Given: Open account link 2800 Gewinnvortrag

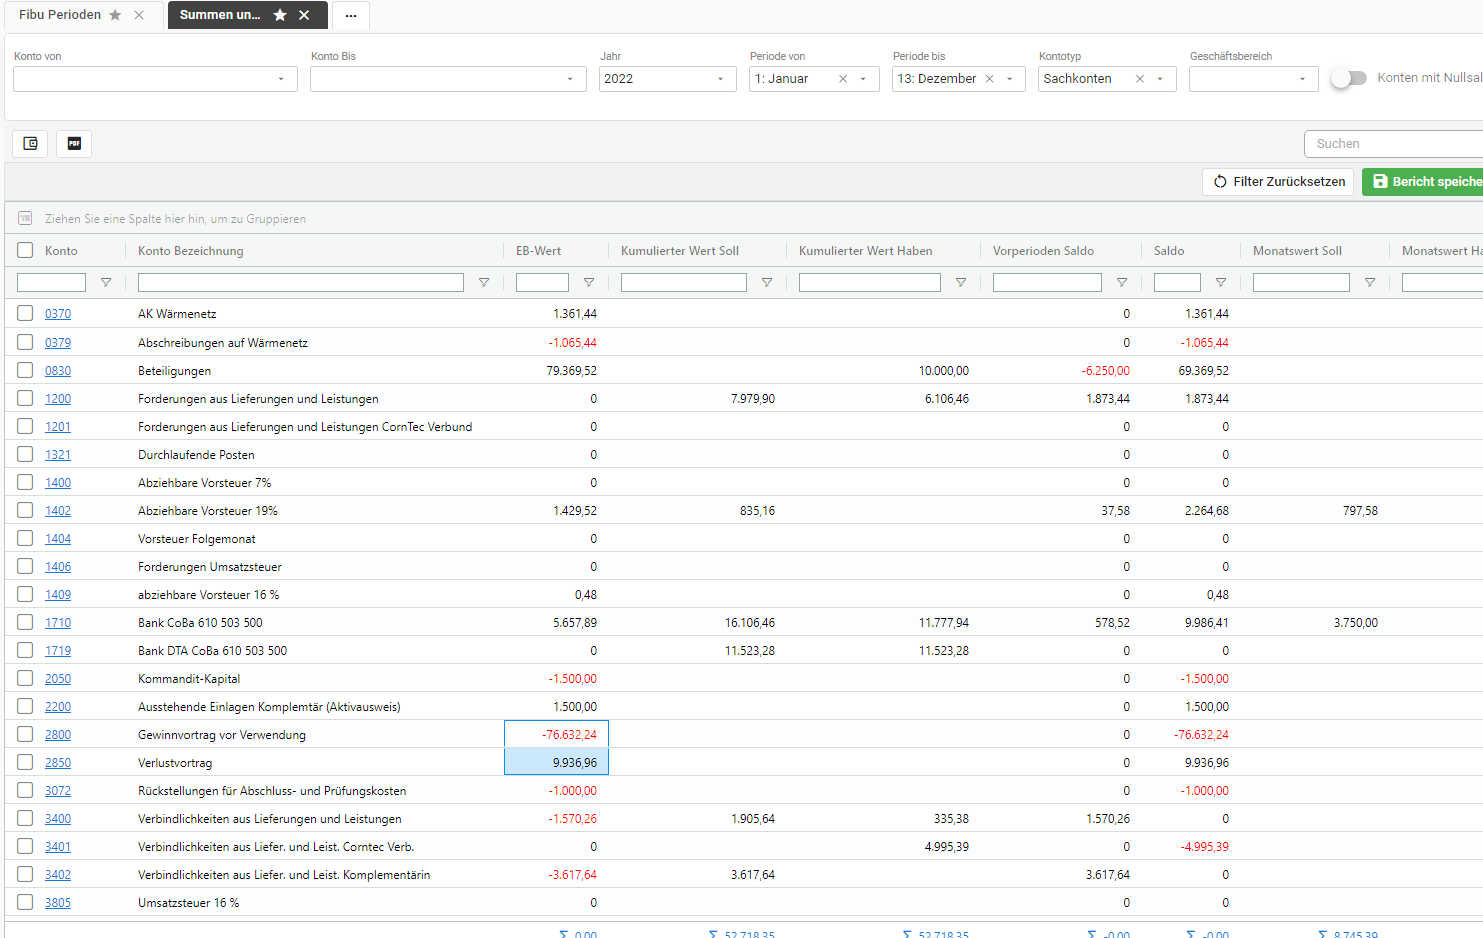Looking at the screenshot, I should (x=58, y=734).
